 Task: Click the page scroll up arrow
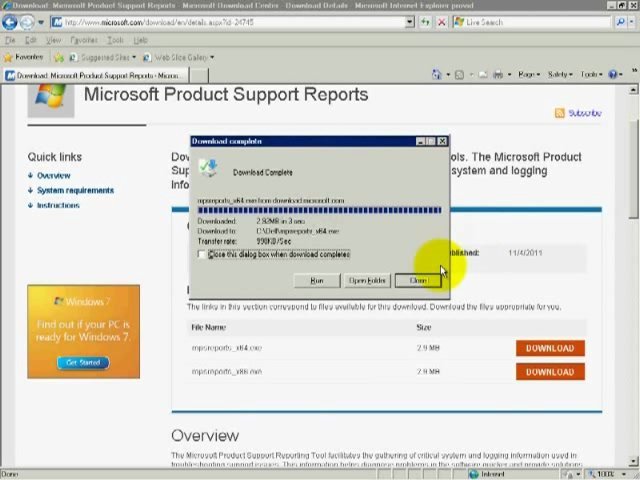(x=633, y=89)
